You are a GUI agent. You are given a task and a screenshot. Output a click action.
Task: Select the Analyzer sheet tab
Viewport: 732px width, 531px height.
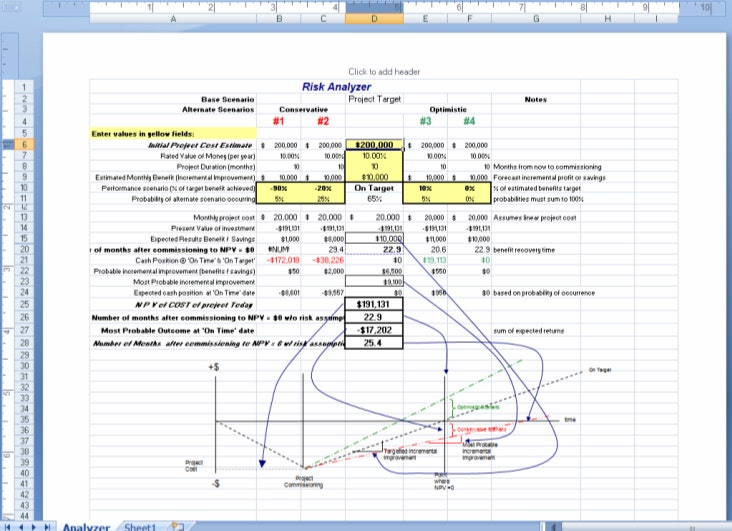coord(86,525)
